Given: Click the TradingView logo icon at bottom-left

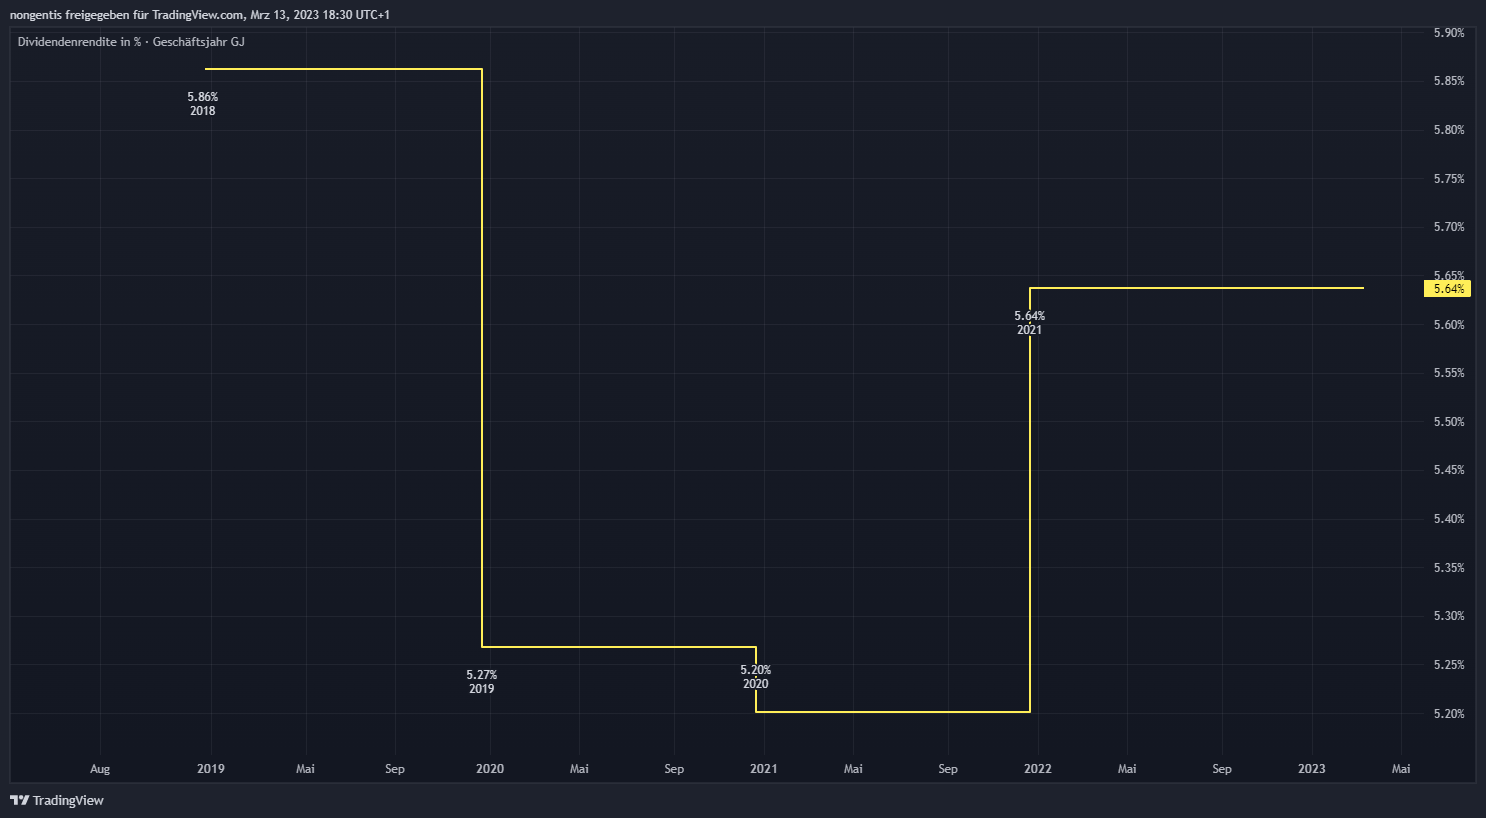Looking at the screenshot, I should (x=19, y=800).
